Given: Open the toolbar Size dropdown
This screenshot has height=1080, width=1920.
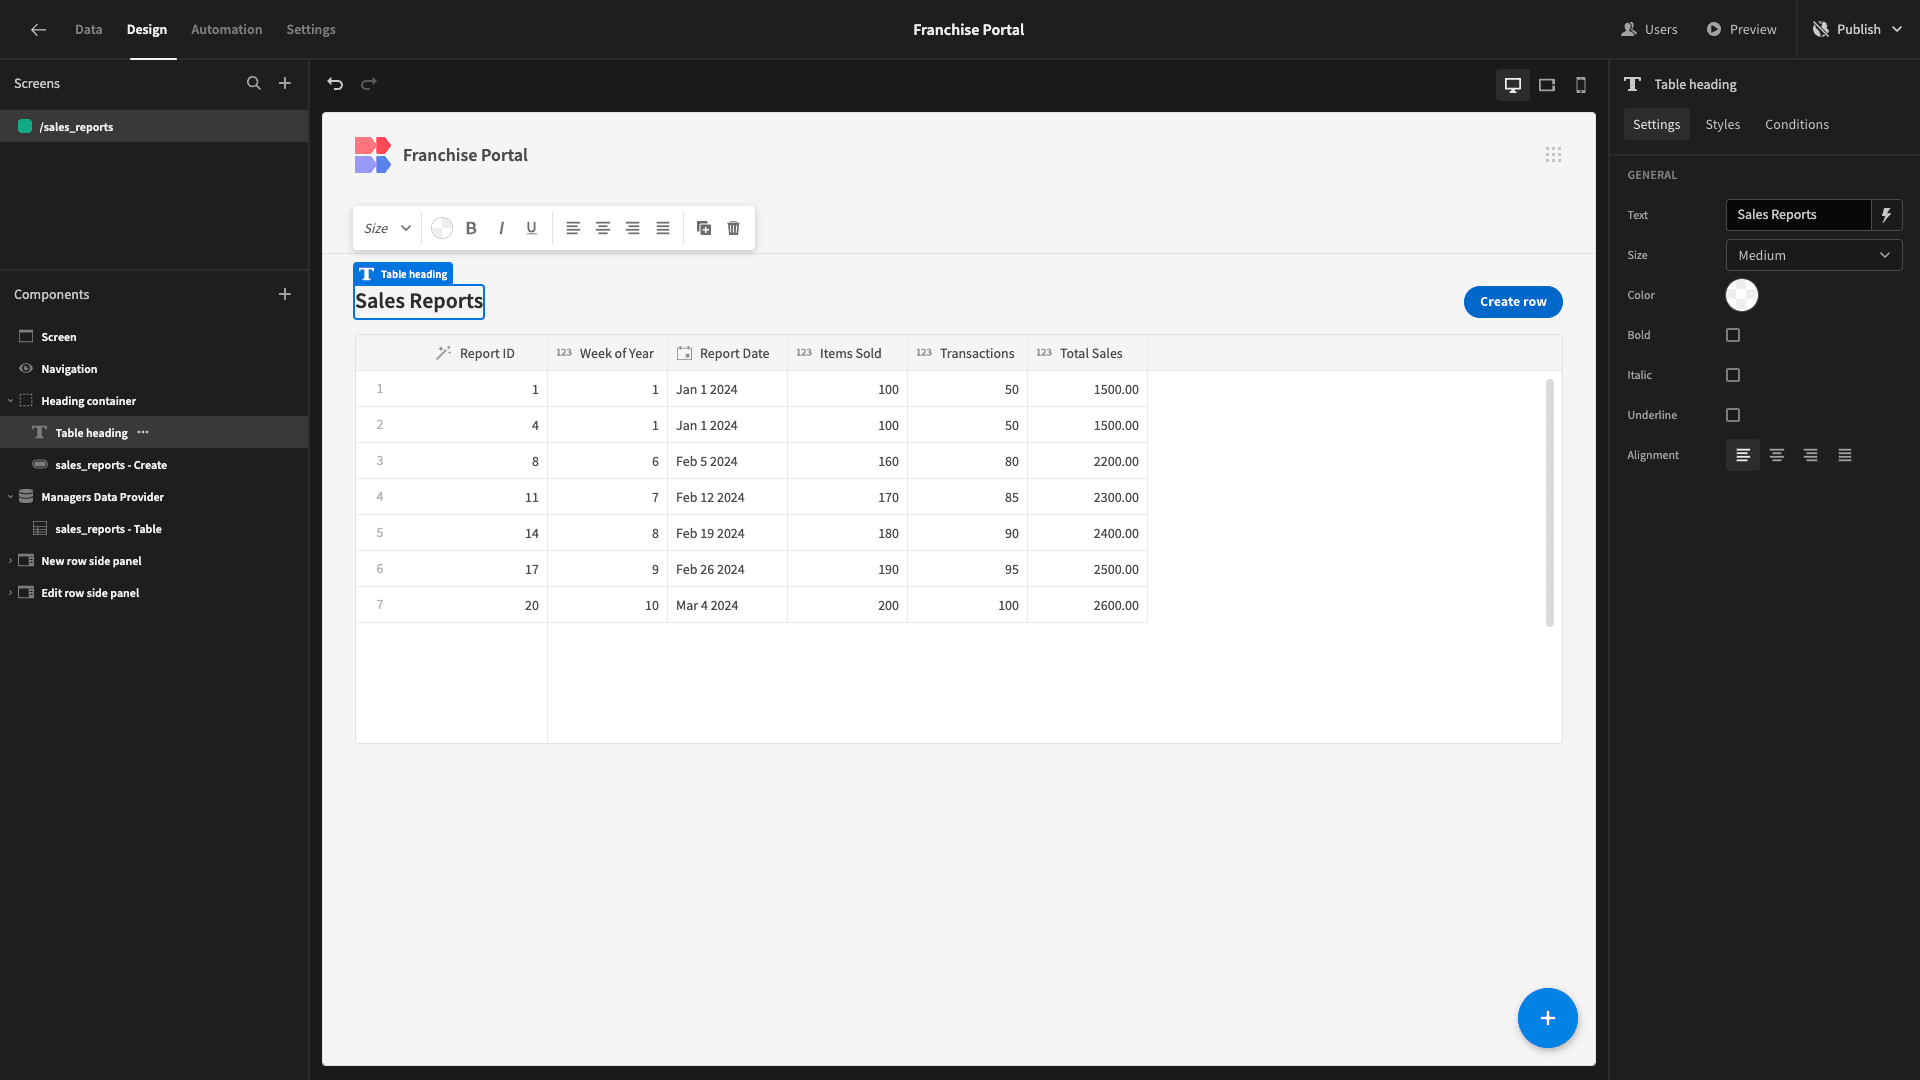Looking at the screenshot, I should 387,228.
